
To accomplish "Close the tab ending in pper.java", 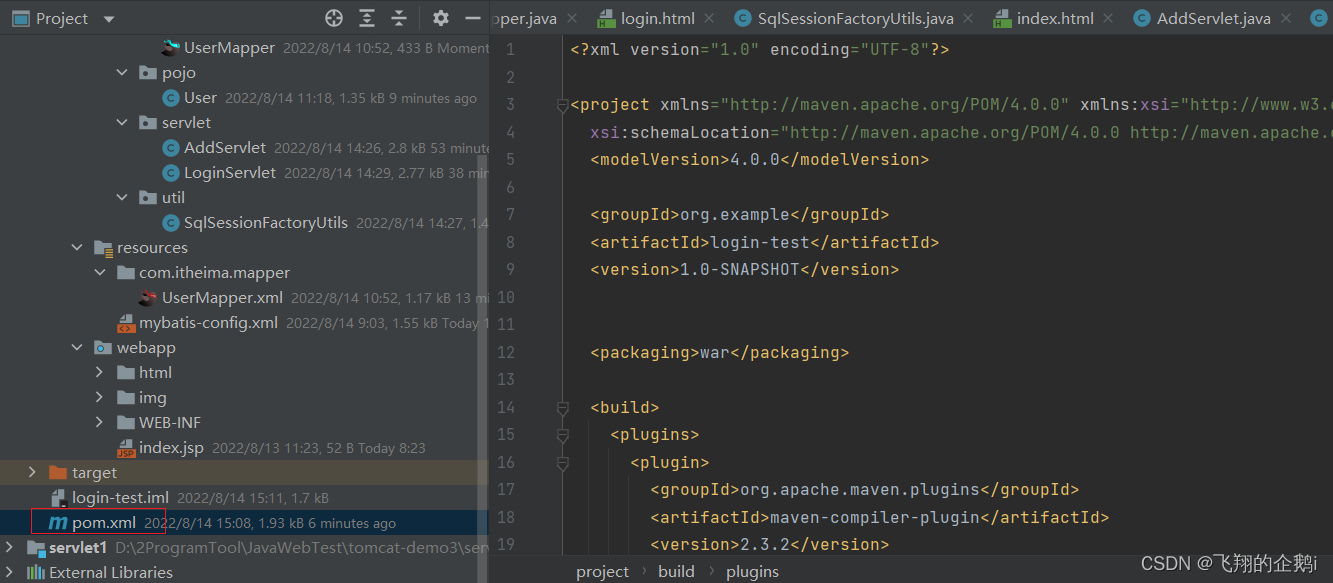I will [573, 18].
